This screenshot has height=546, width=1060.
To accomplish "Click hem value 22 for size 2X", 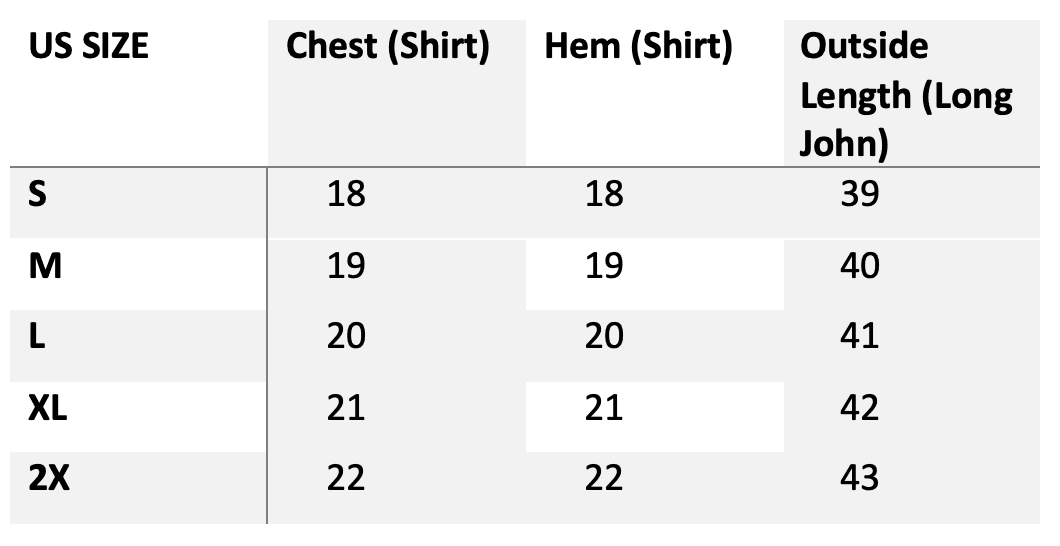I will (604, 478).
